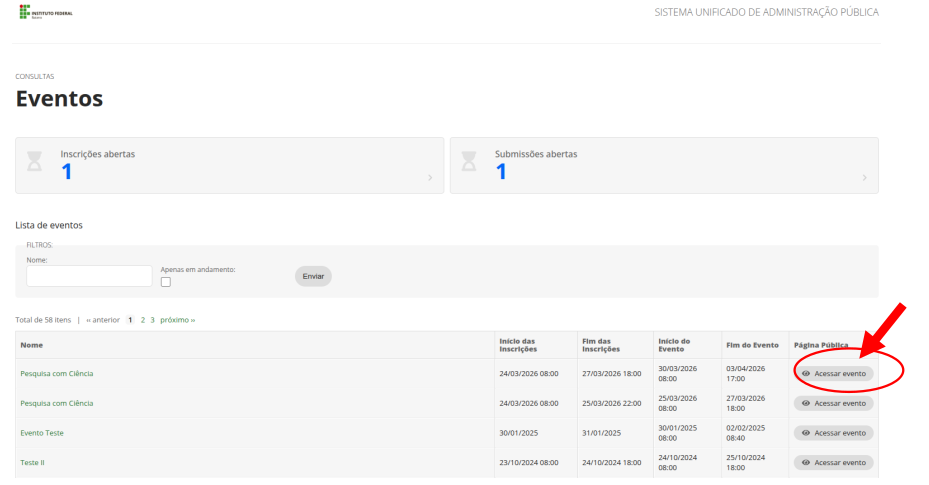Select pagination page 2
Image resolution: width=929 pixels, height=485 pixels.
(x=143, y=320)
